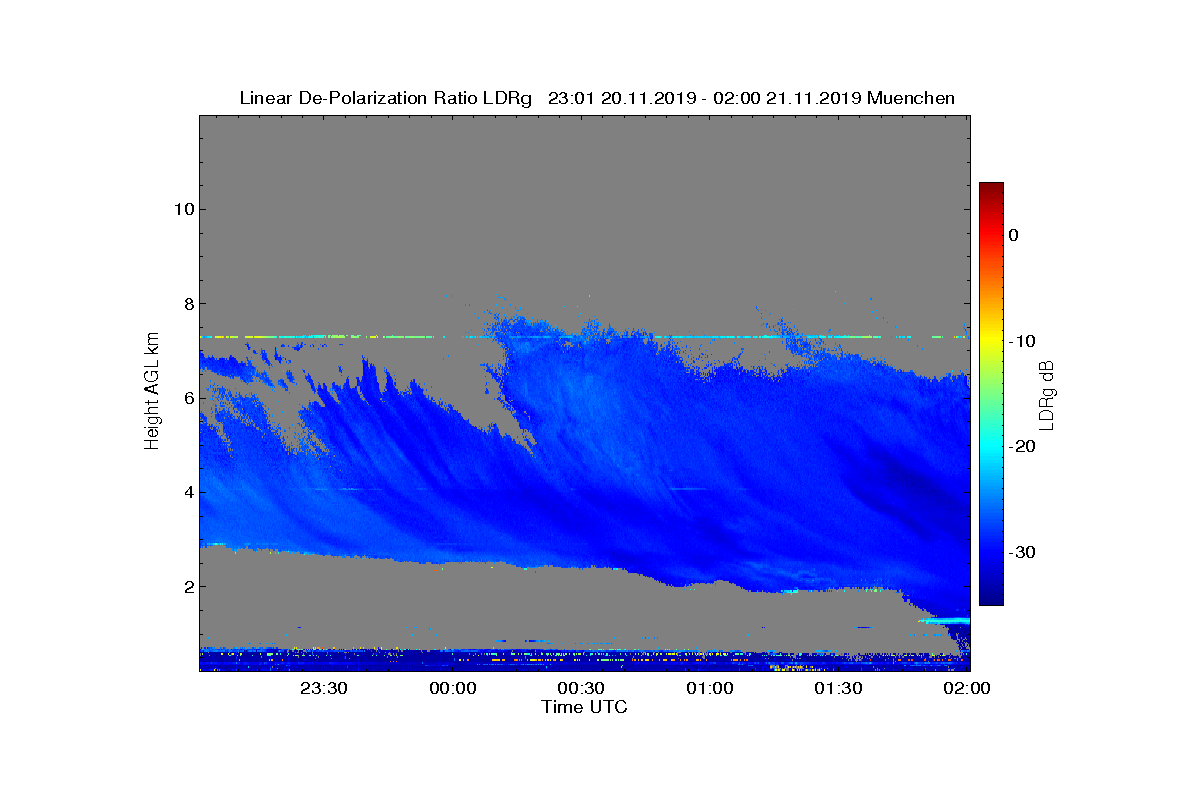Viewport: 1200px width, 800px height.
Task: Click the 'Height AGL km' axis label
Action: click(x=152, y=392)
